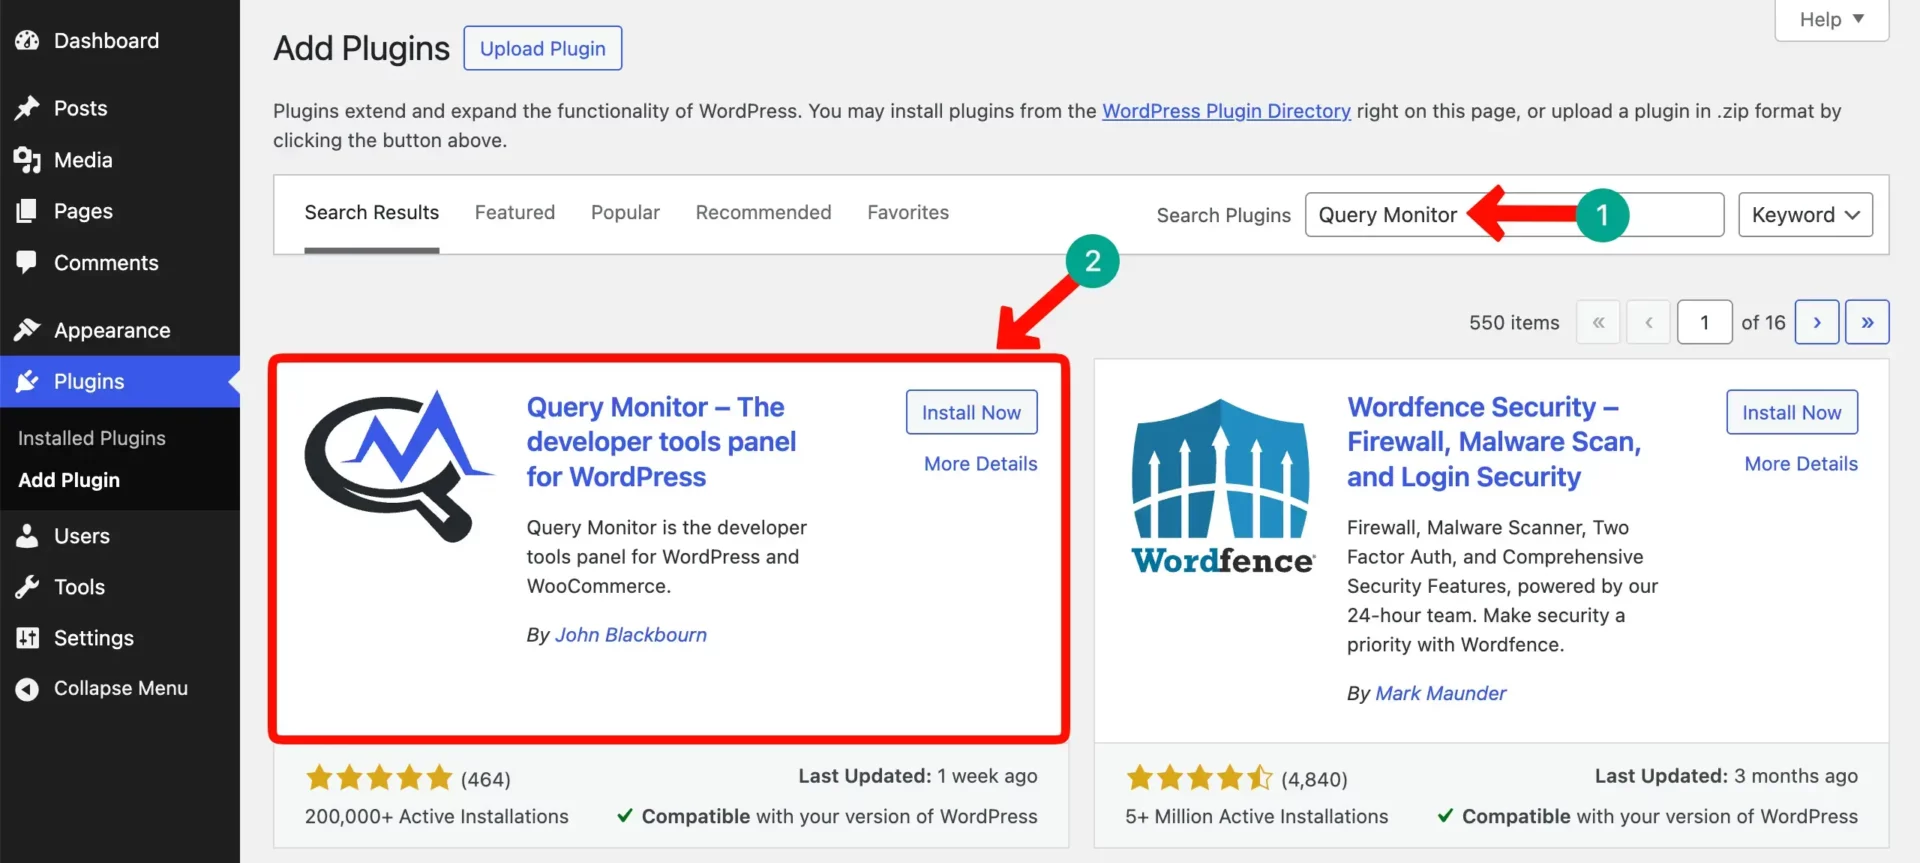1920x863 pixels.
Task: Open Dashboard in the sidebar
Action: 106,41
